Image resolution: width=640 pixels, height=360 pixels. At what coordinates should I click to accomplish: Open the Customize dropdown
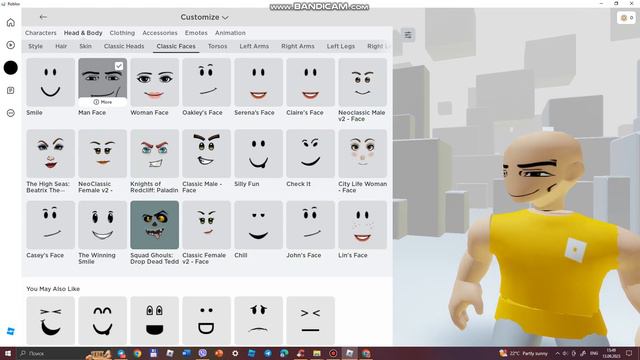[204, 17]
